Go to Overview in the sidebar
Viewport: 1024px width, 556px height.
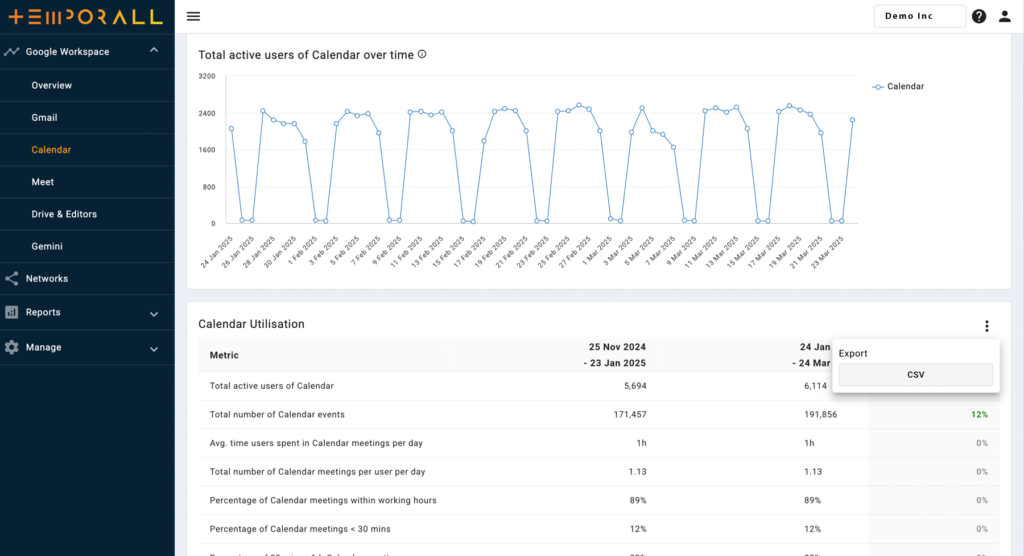pos(52,86)
